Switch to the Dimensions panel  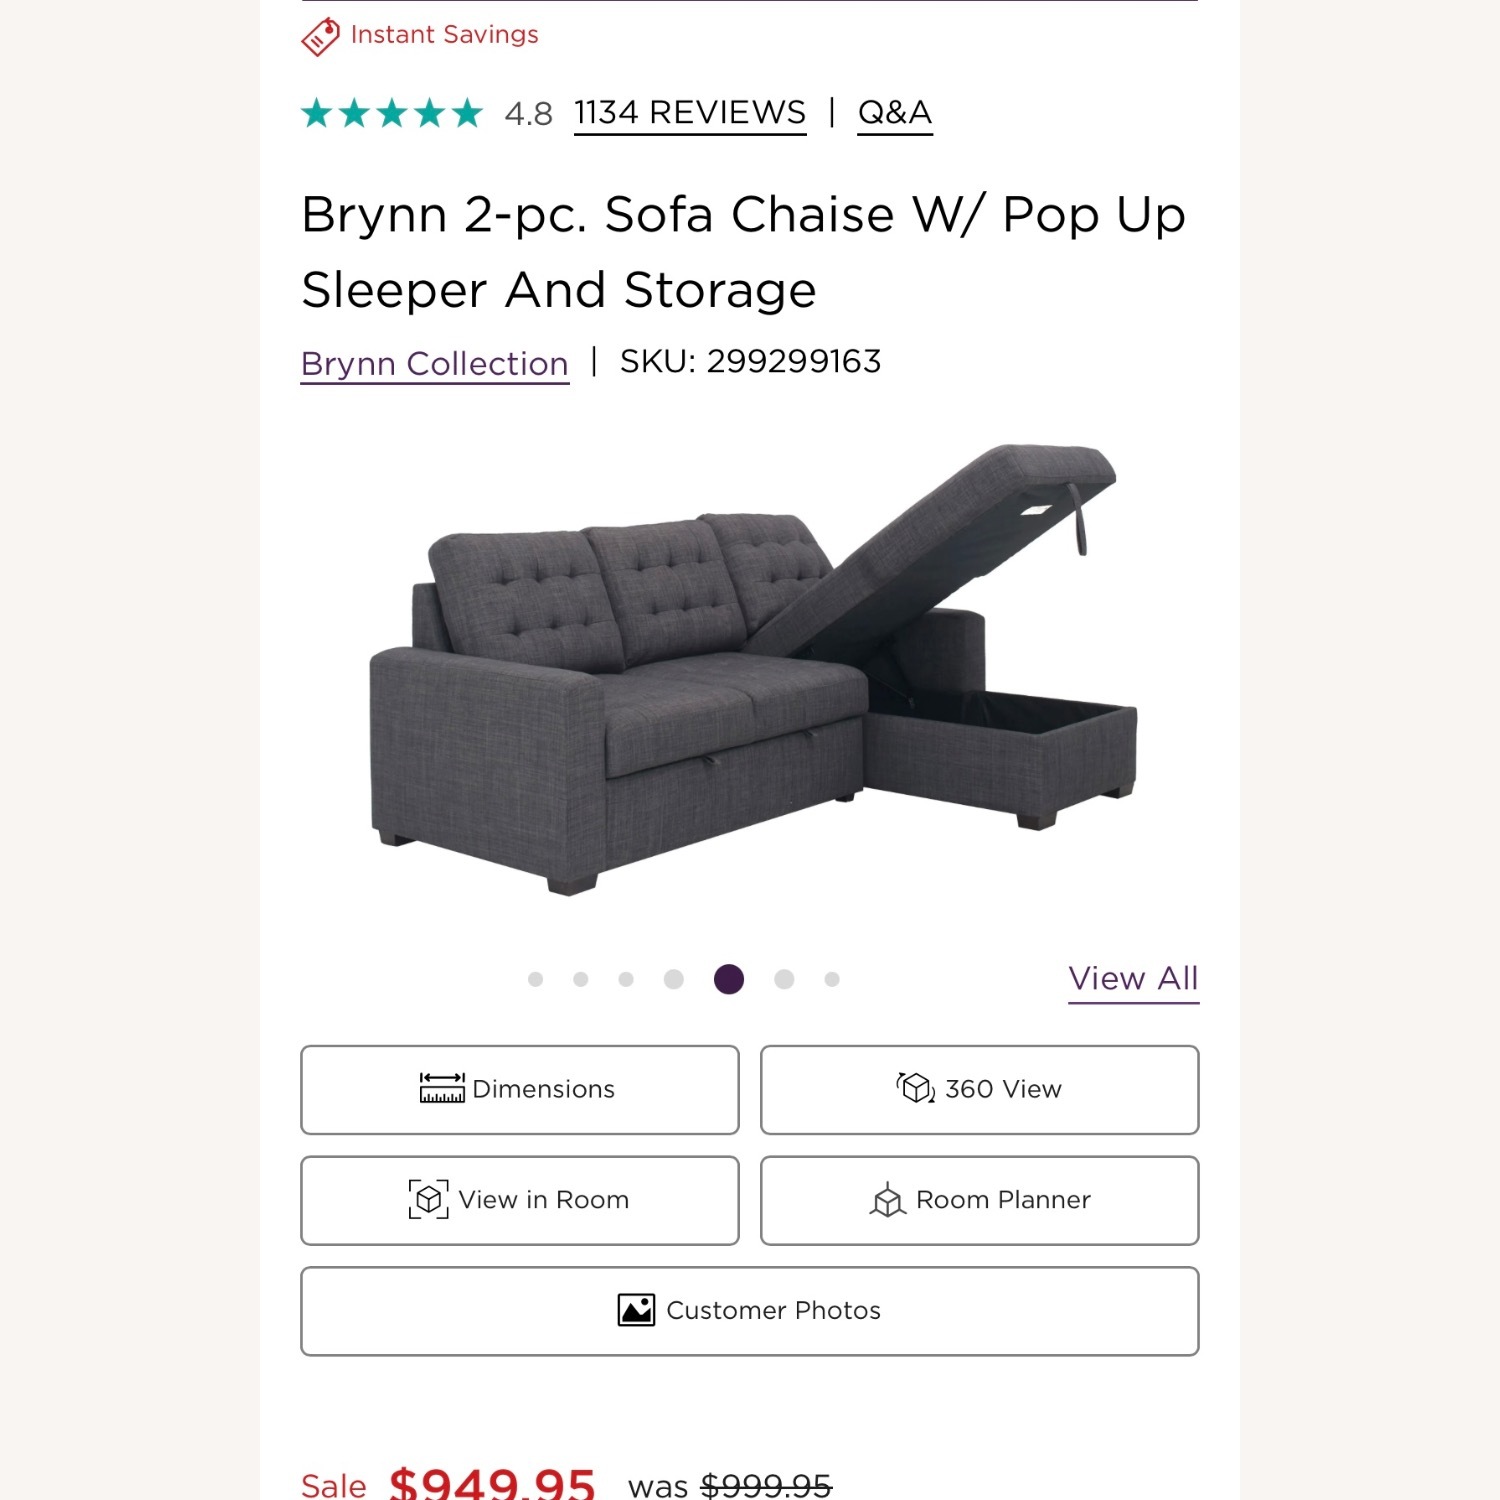point(518,1089)
